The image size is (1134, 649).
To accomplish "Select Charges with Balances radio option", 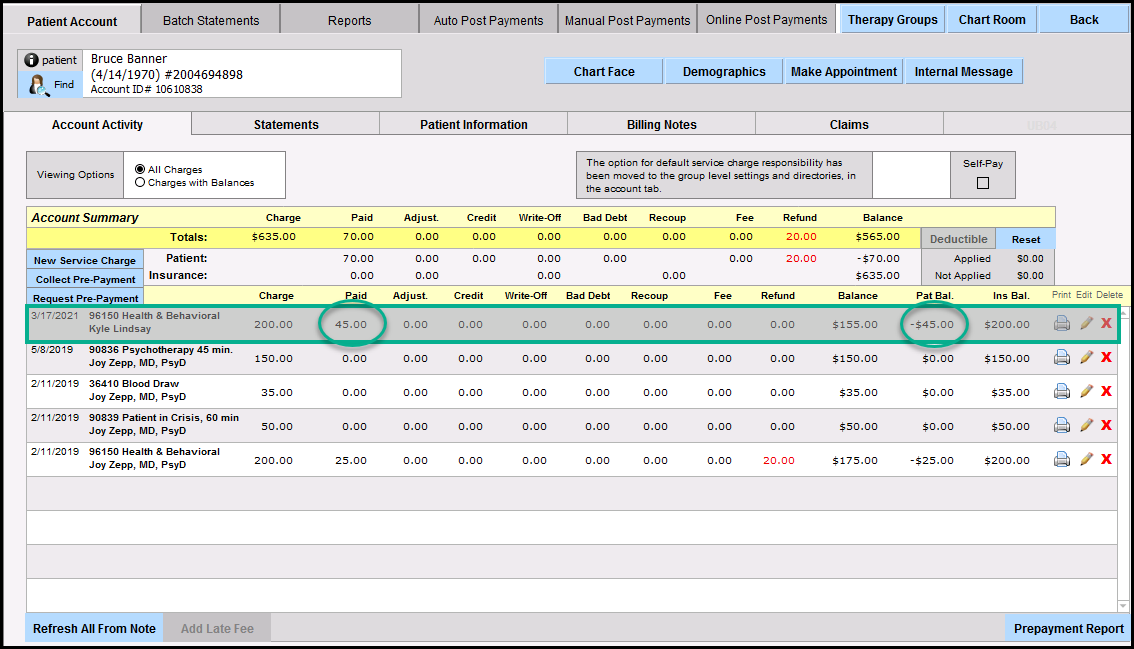I will pos(140,183).
